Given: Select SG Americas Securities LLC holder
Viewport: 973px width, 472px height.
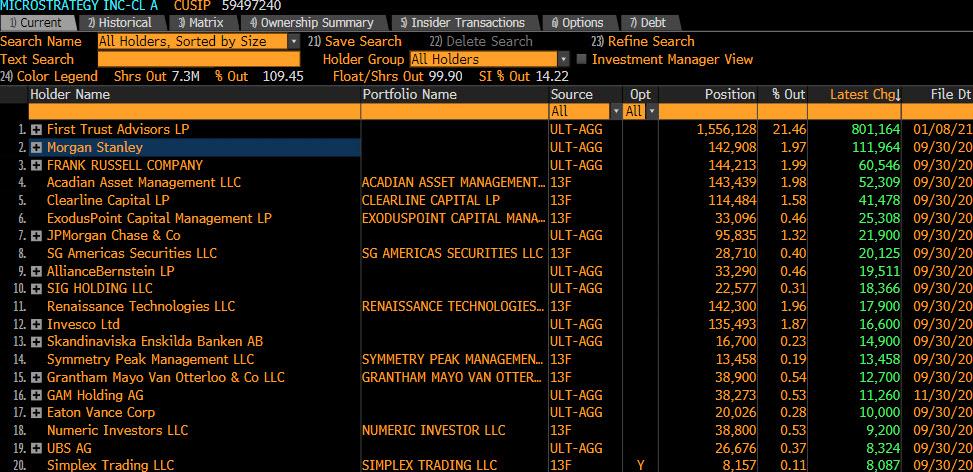Looking at the screenshot, I should [132, 253].
